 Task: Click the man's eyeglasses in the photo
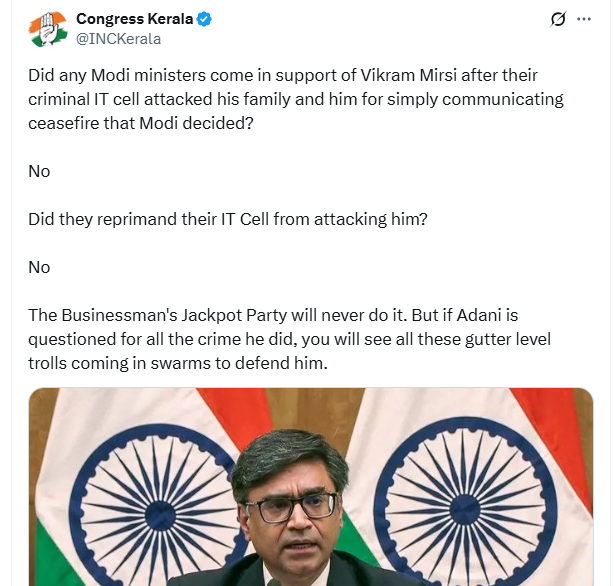(x=290, y=507)
